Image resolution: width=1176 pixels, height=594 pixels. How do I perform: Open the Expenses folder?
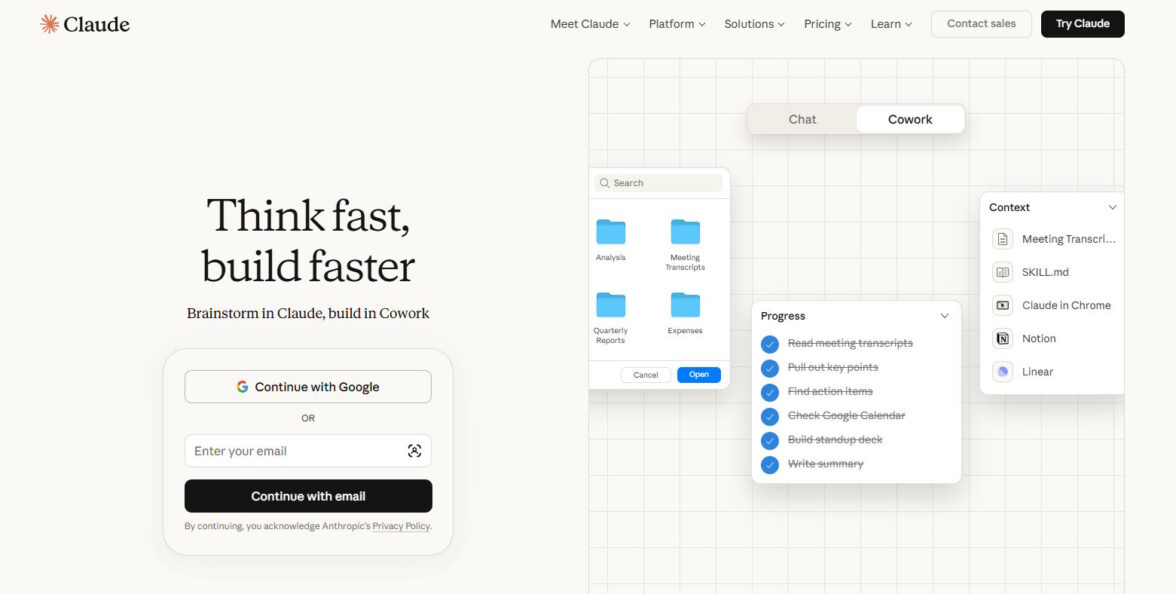pyautogui.click(x=686, y=305)
